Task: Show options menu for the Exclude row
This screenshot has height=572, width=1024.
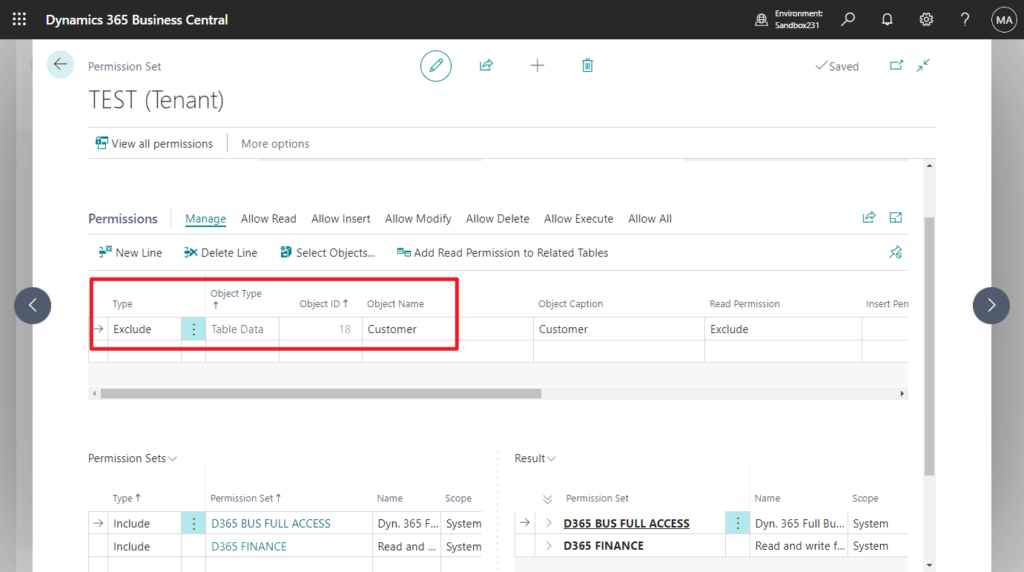Action: pos(193,329)
